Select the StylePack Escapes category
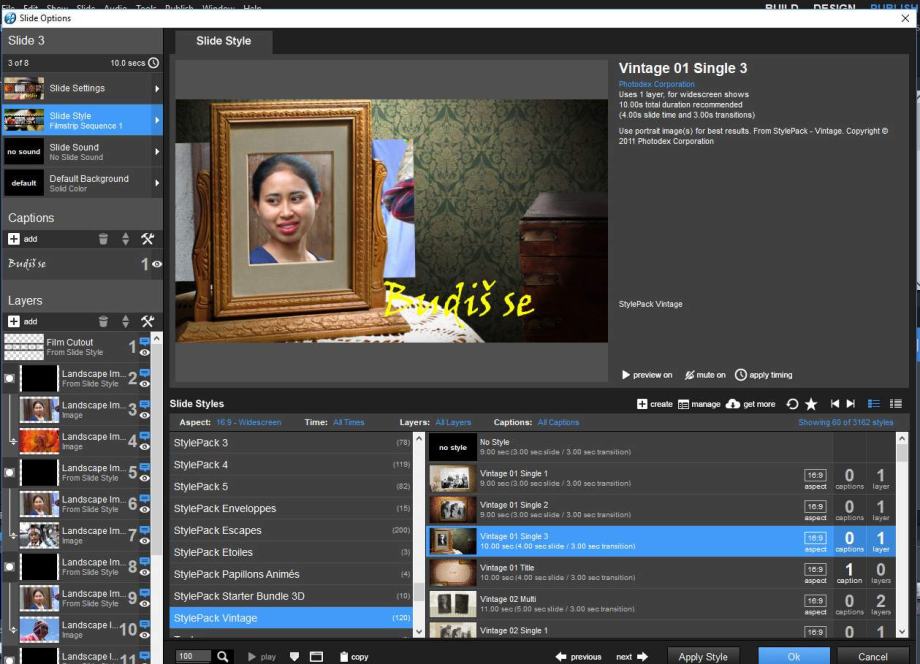Screen dimensions: 920x664 [217, 531]
